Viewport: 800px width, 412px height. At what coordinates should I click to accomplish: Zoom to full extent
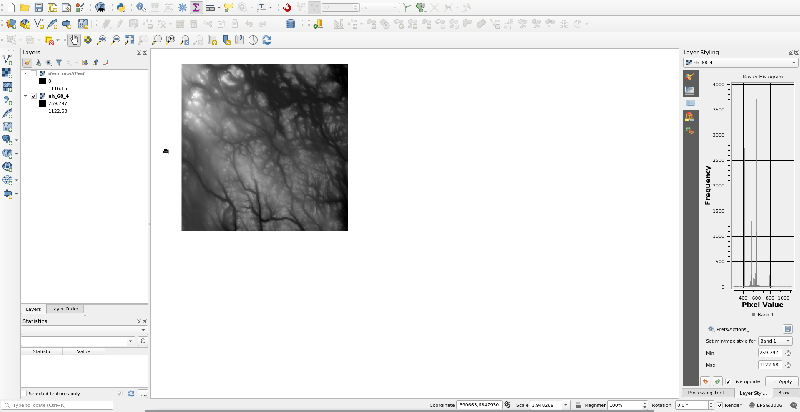click(x=129, y=40)
